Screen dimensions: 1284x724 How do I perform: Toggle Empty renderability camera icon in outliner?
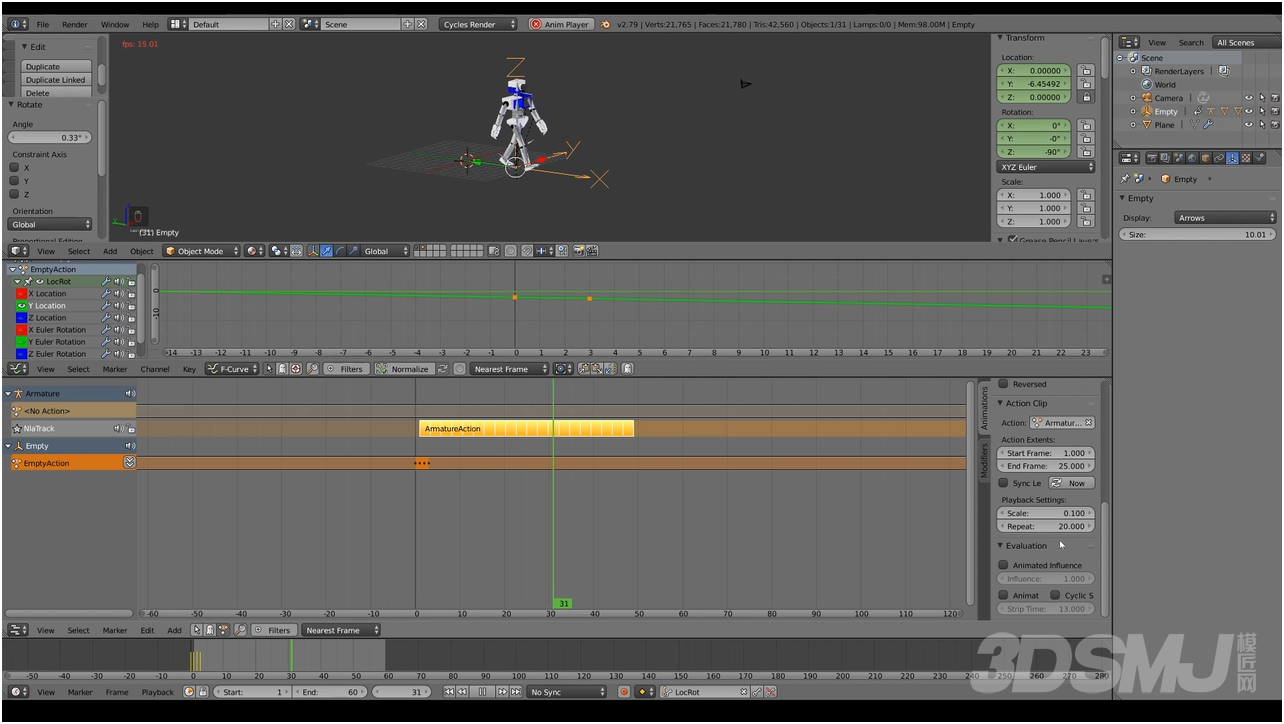coord(1274,112)
